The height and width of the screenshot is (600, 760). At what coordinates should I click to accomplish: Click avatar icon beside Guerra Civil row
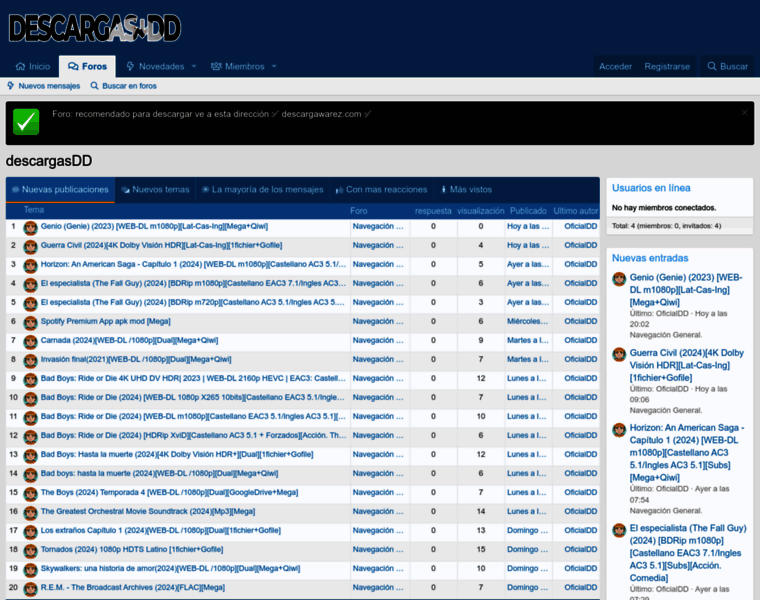pos(31,247)
